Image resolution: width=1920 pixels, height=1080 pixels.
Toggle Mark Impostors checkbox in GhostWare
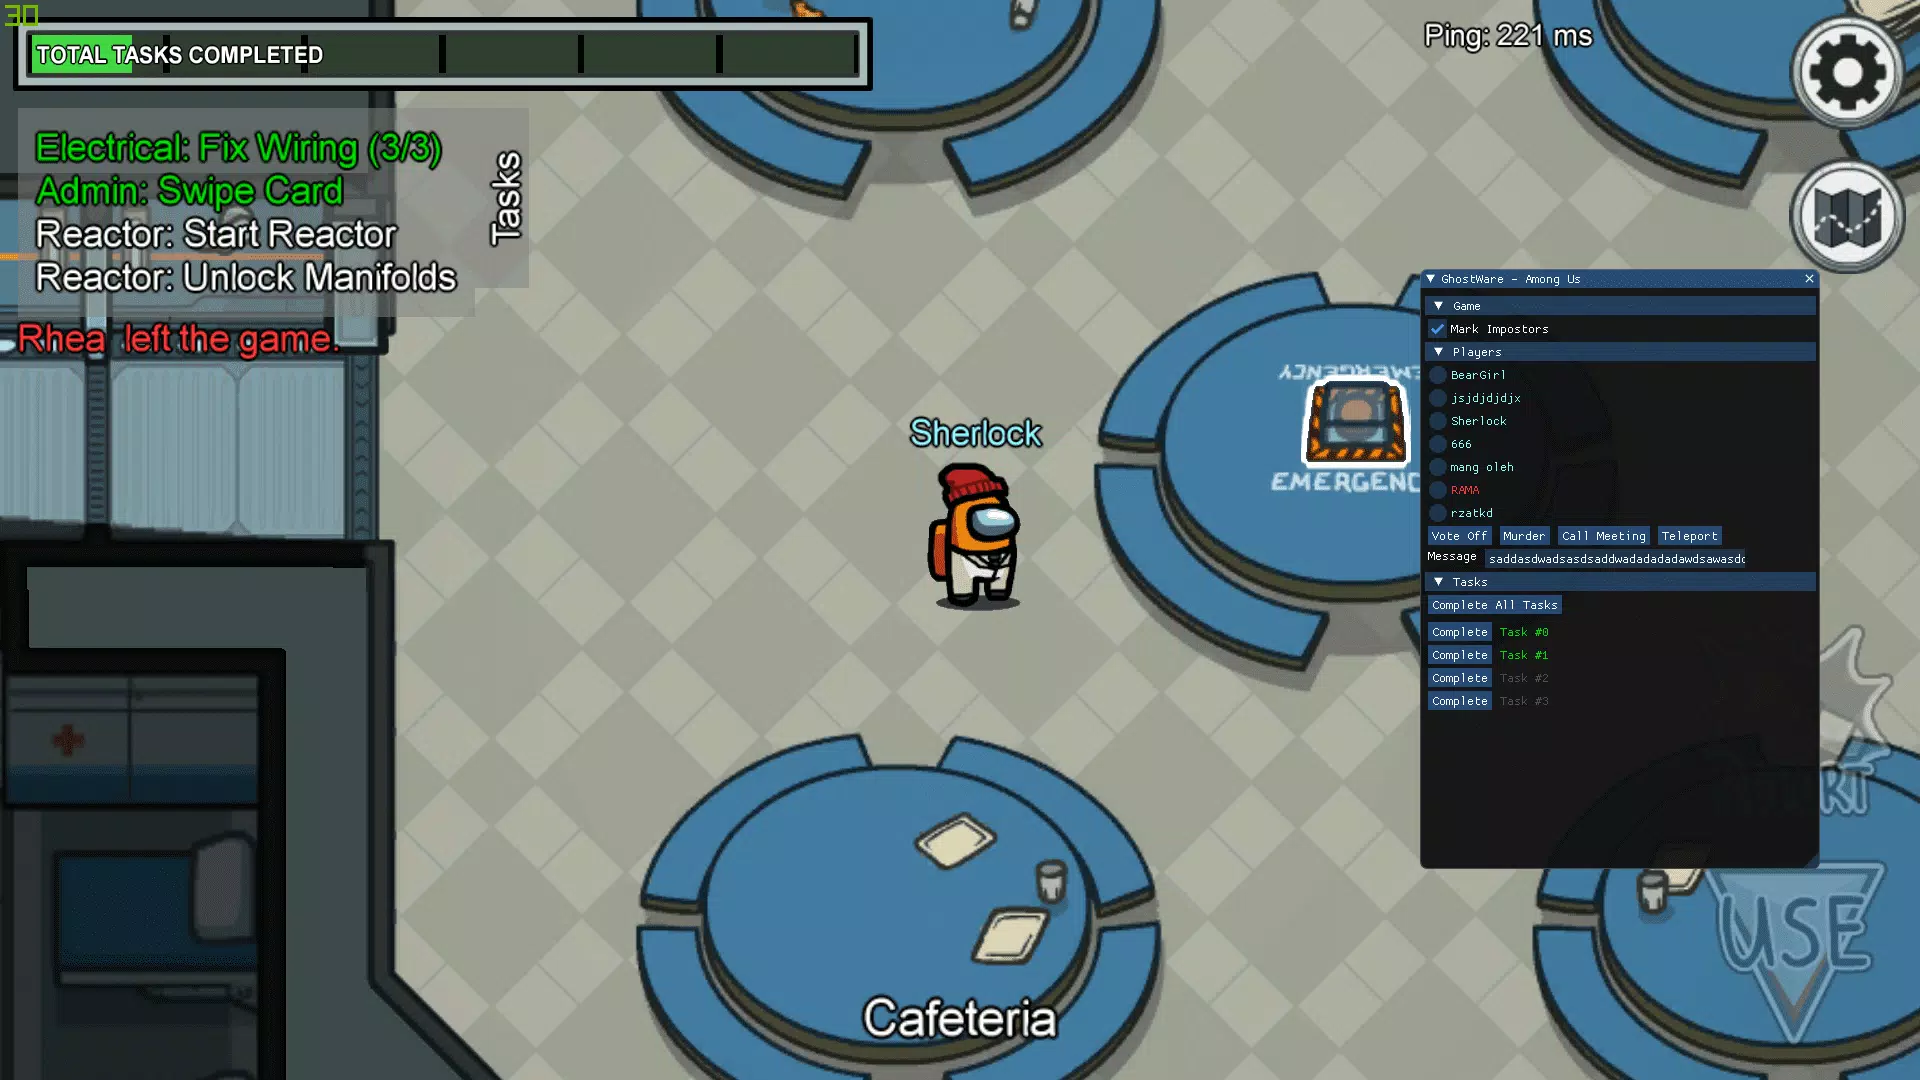pyautogui.click(x=1437, y=328)
